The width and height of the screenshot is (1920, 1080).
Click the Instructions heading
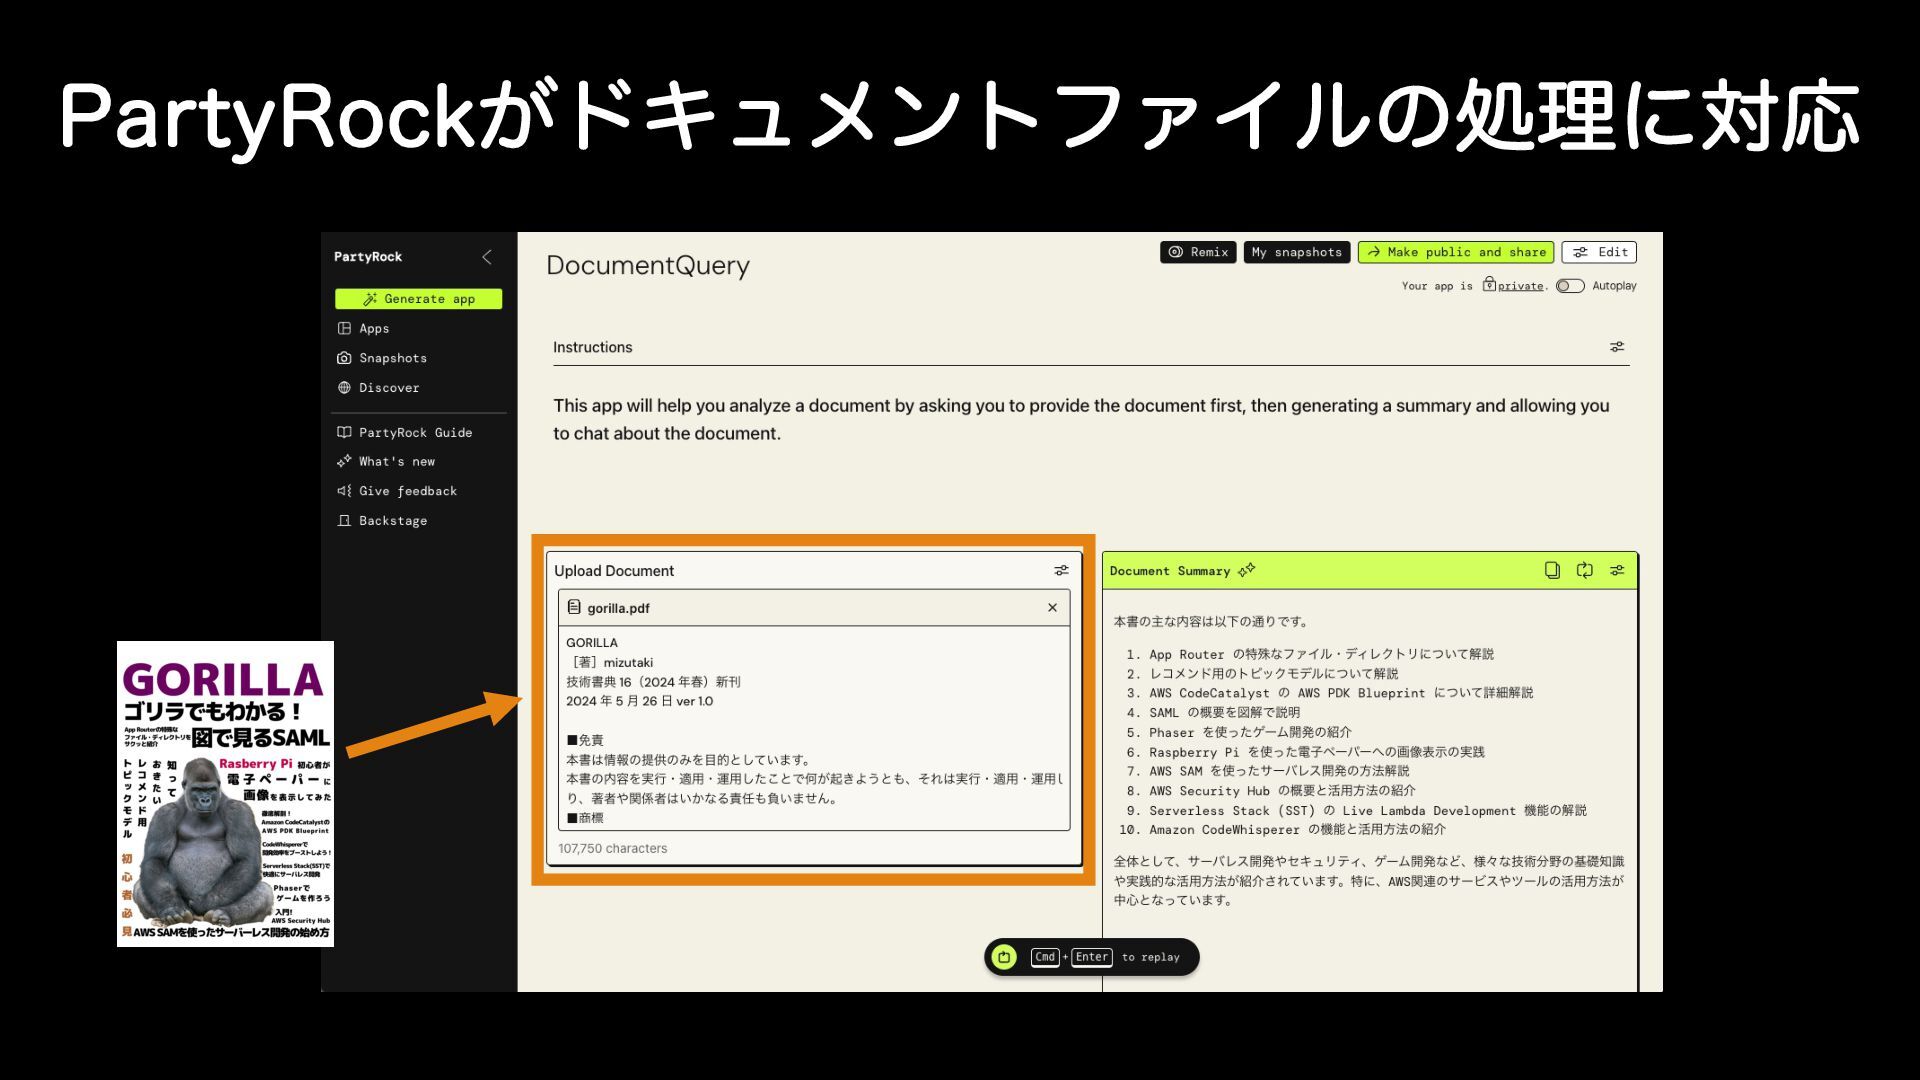pos(593,347)
